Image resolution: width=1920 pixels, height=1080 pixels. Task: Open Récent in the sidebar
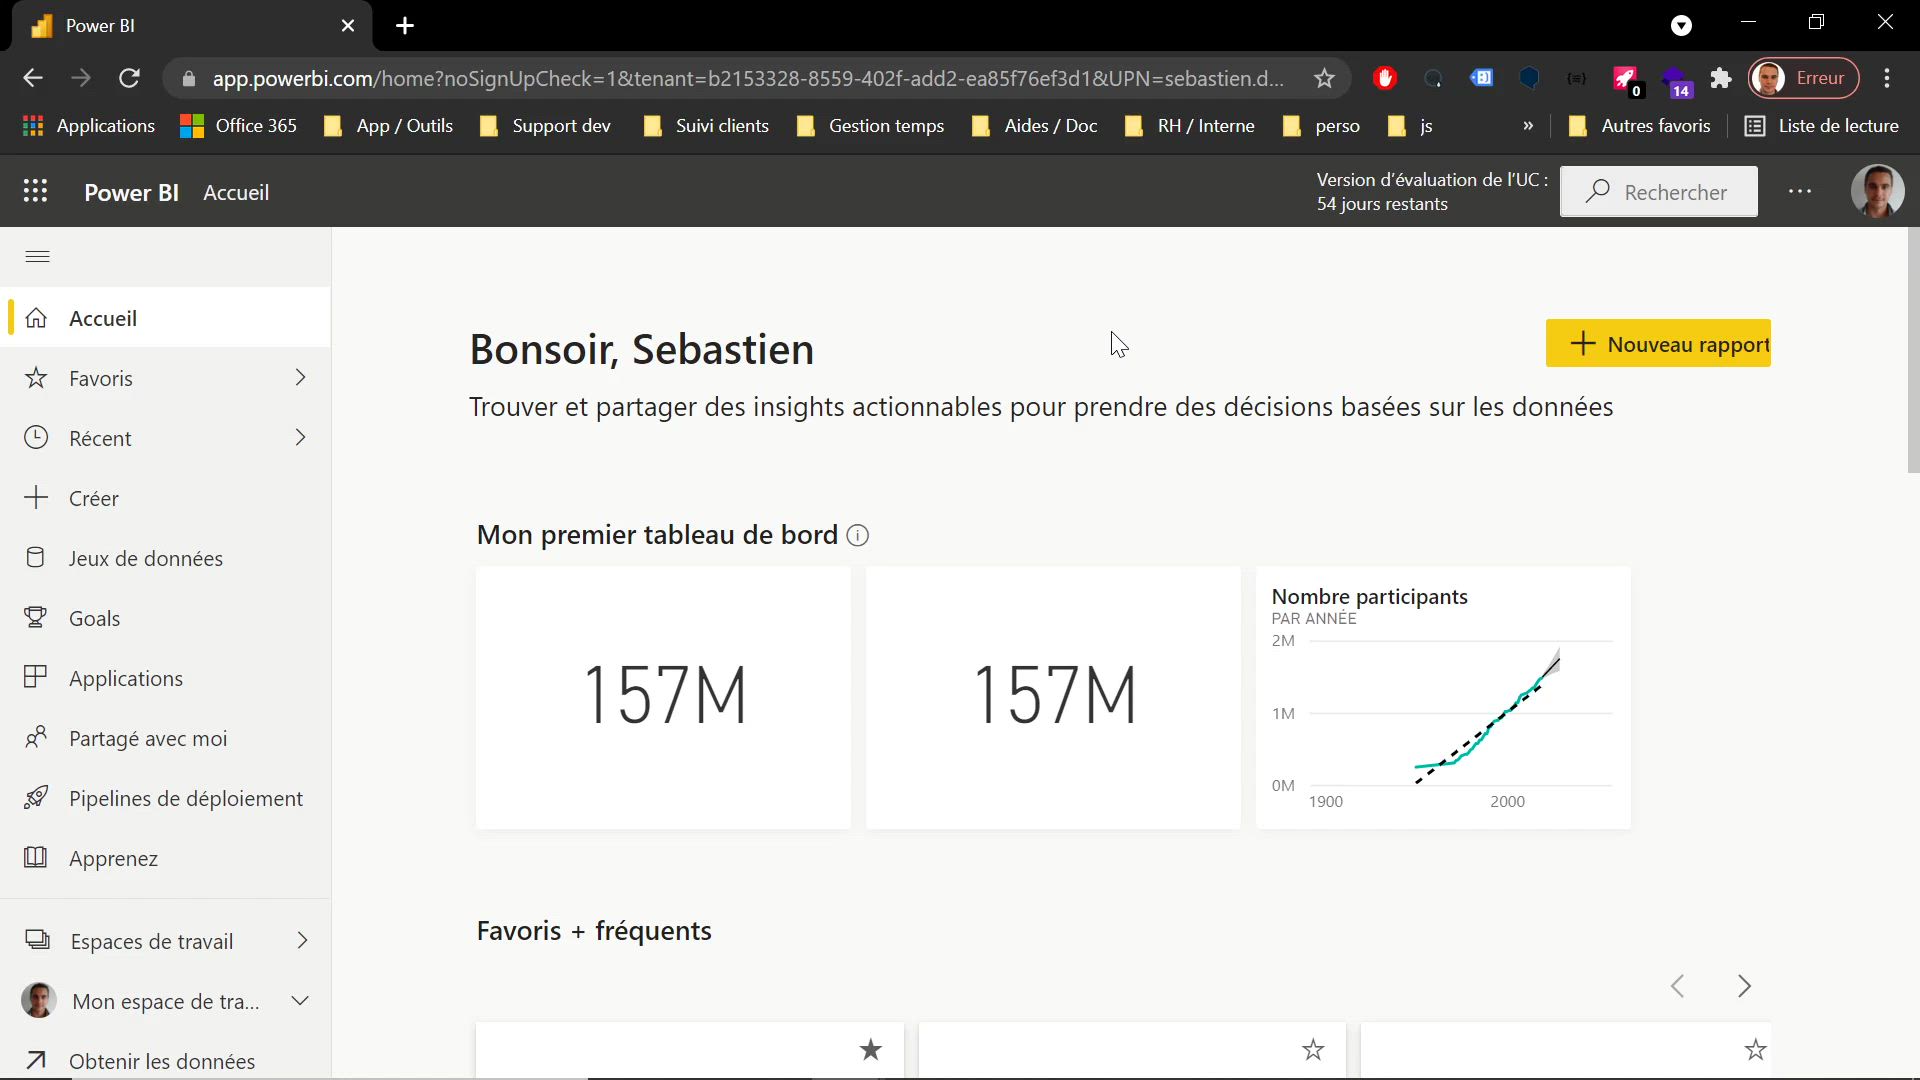pos(166,438)
